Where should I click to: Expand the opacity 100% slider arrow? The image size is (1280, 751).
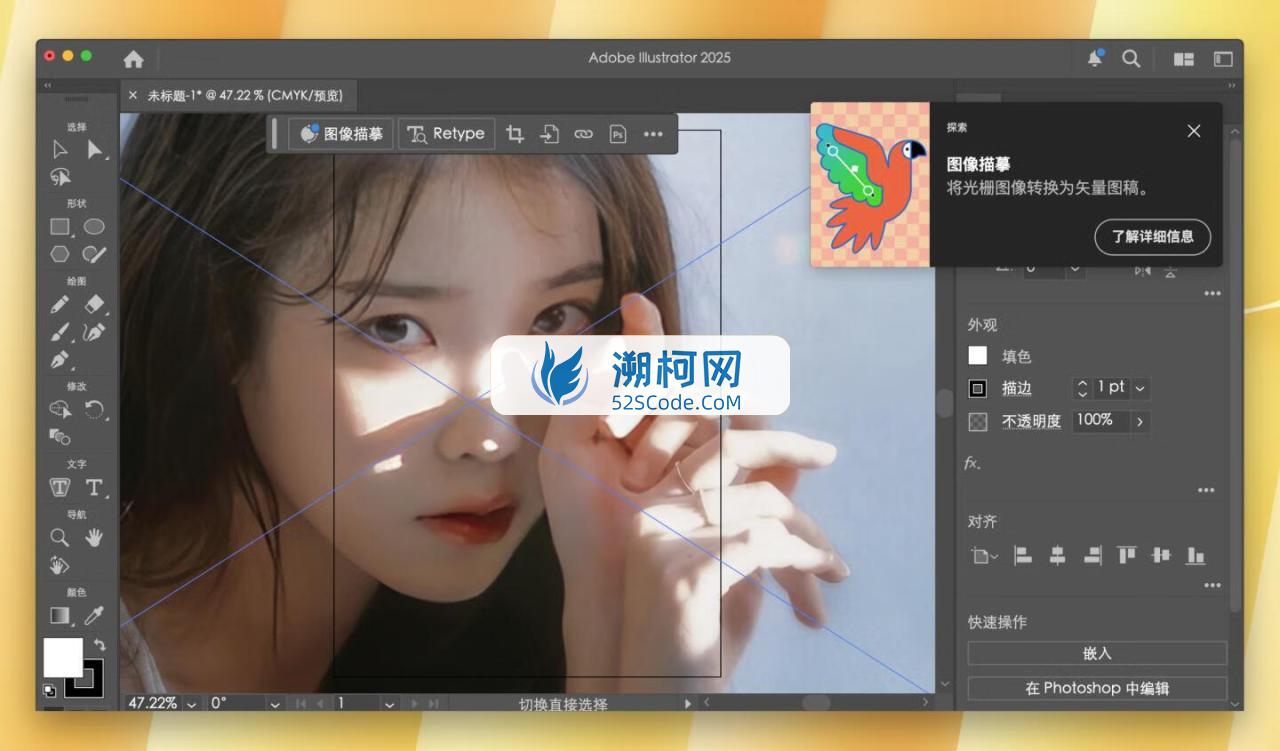pos(1139,422)
